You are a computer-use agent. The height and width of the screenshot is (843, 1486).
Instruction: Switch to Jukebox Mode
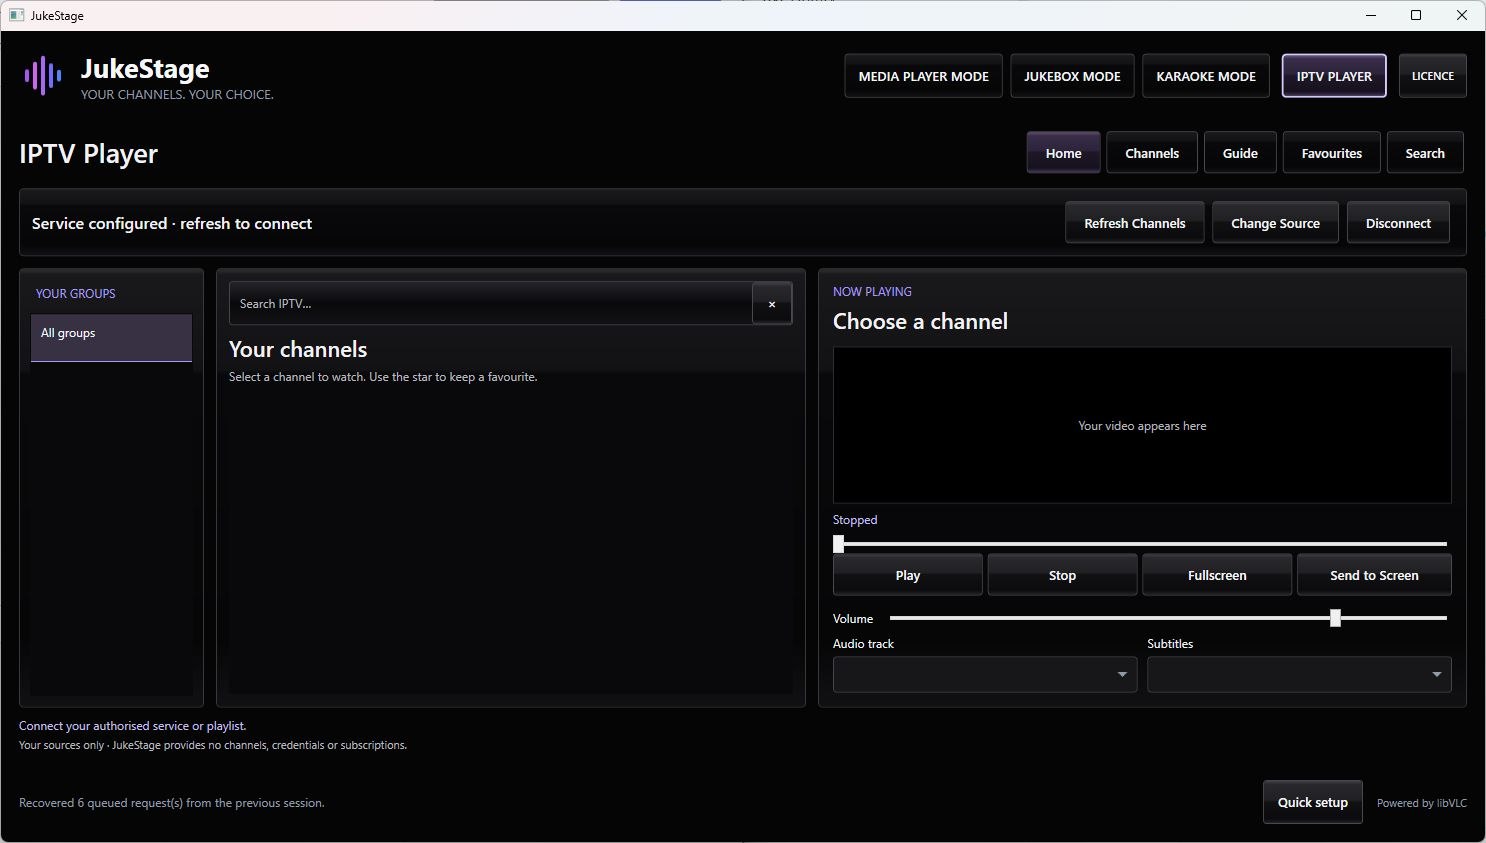click(1072, 76)
